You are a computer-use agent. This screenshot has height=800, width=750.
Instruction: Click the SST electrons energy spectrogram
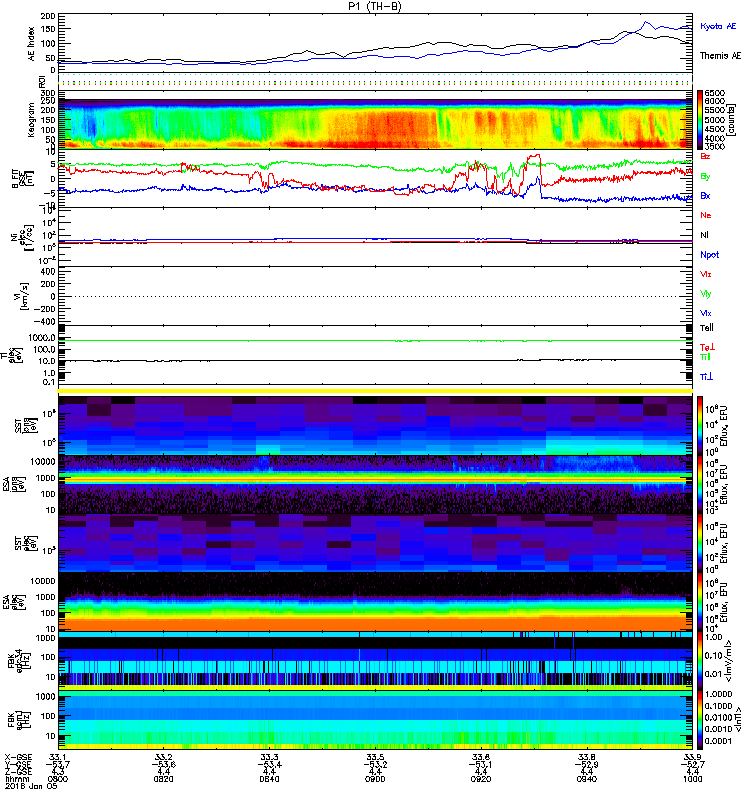[375, 543]
